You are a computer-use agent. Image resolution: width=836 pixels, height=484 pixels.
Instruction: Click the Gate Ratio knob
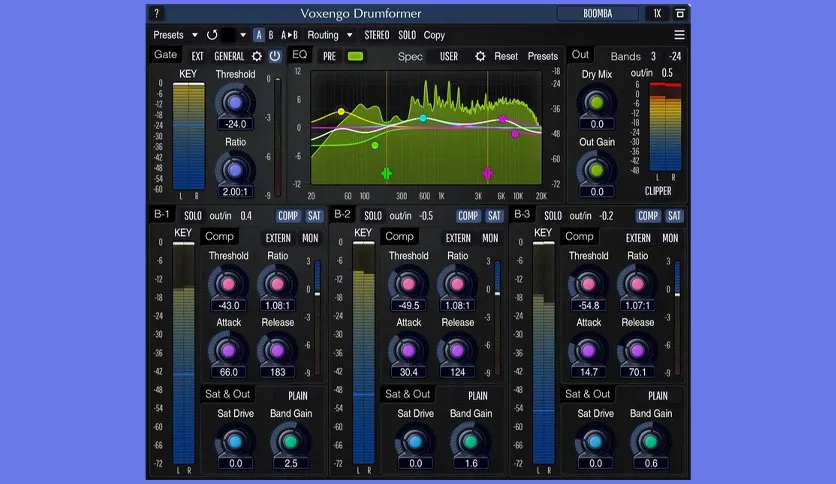pyautogui.click(x=235, y=170)
